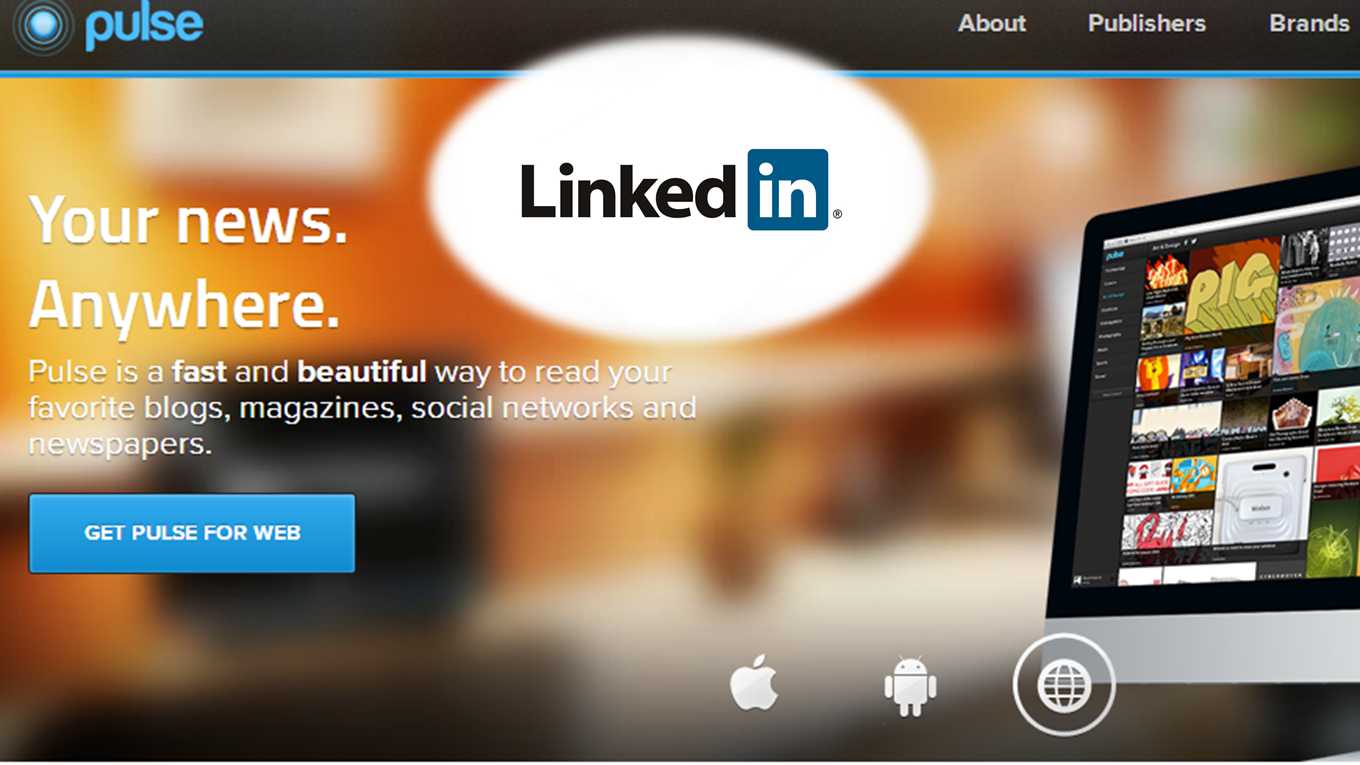
Task: Click the GET PULSE FOR WEB button
Action: (x=192, y=533)
